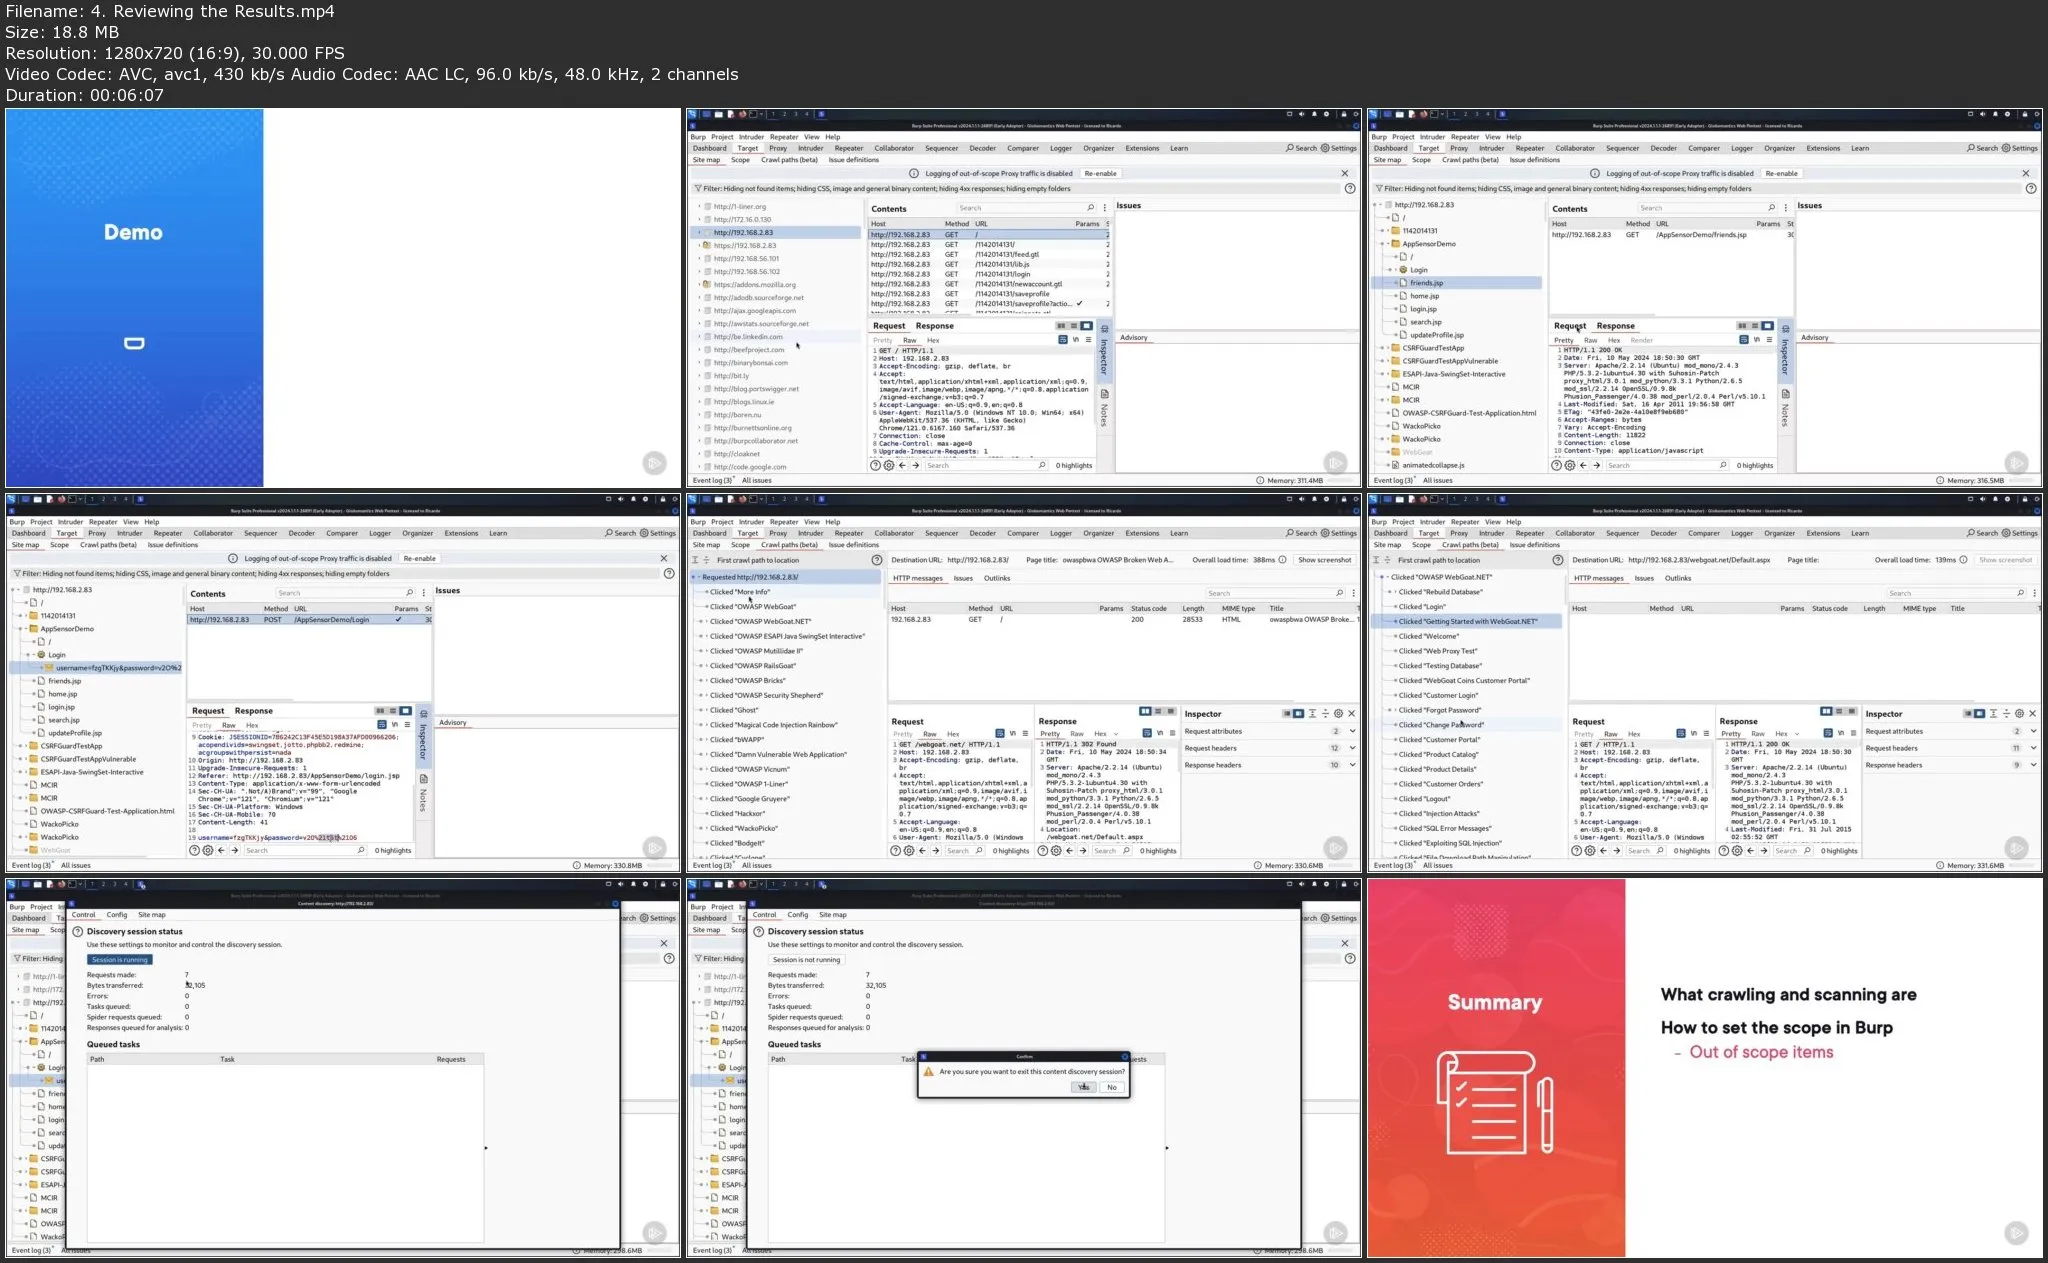Select the /1142014131/feed.gtl contents row
This screenshot has height=1263, width=2048.
pos(1008,255)
